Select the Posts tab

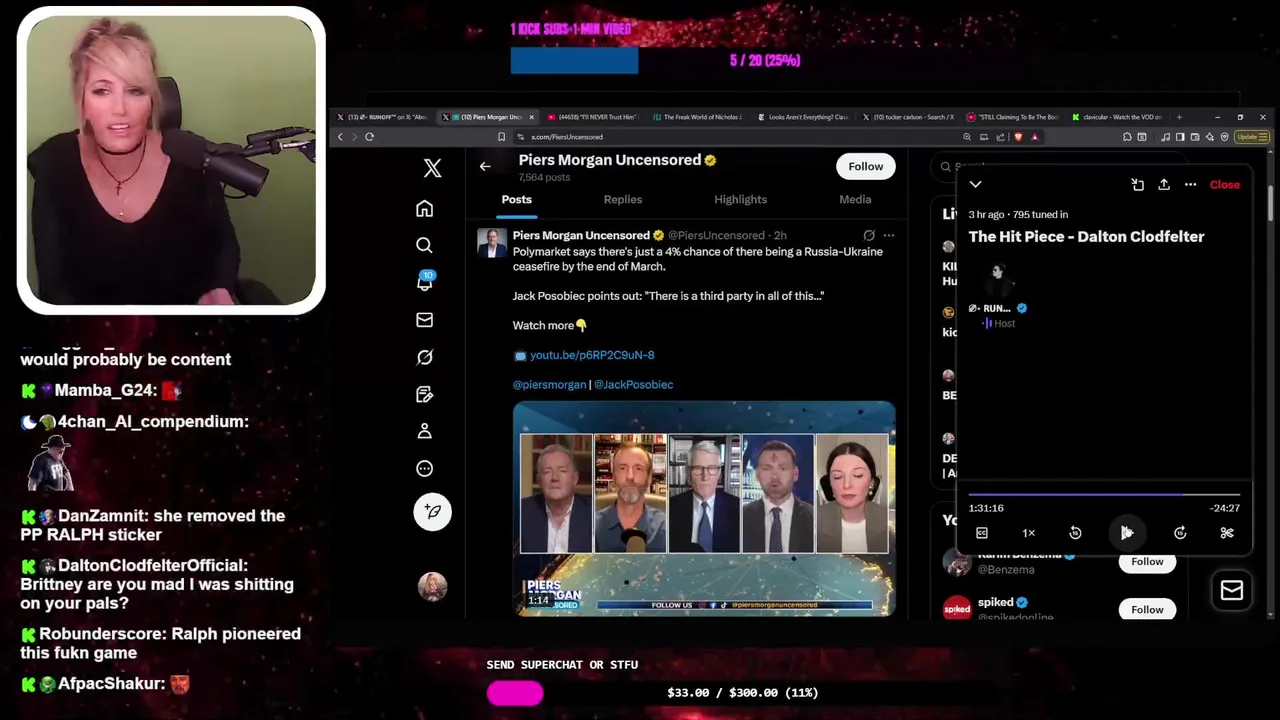click(x=516, y=199)
